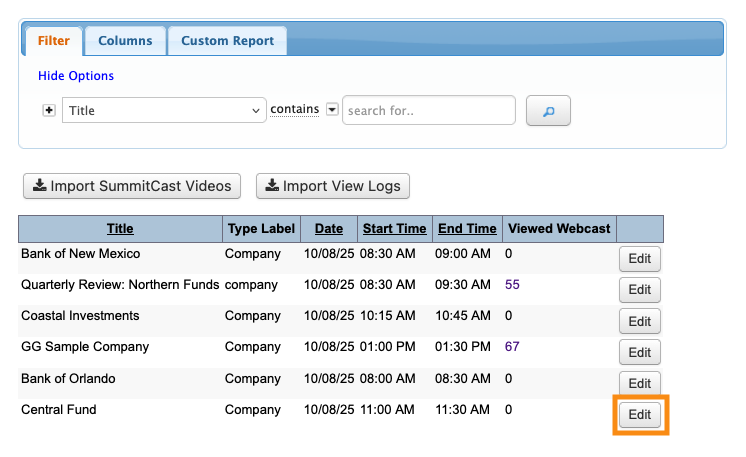Edit the GG Sample Company row
This screenshot has height=457, width=746.
tap(639, 353)
